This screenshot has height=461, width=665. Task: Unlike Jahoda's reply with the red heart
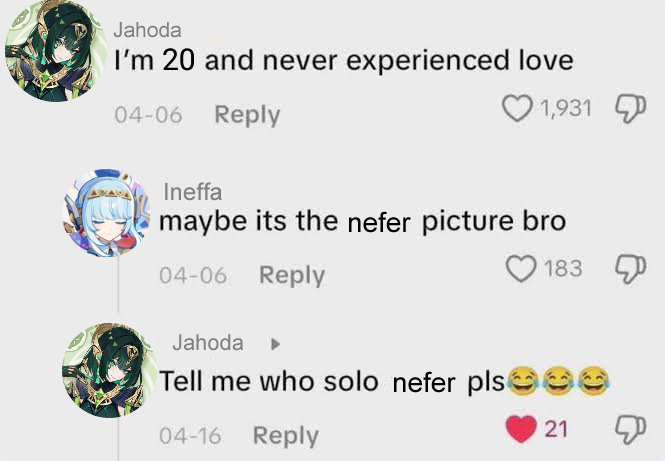click(x=521, y=429)
